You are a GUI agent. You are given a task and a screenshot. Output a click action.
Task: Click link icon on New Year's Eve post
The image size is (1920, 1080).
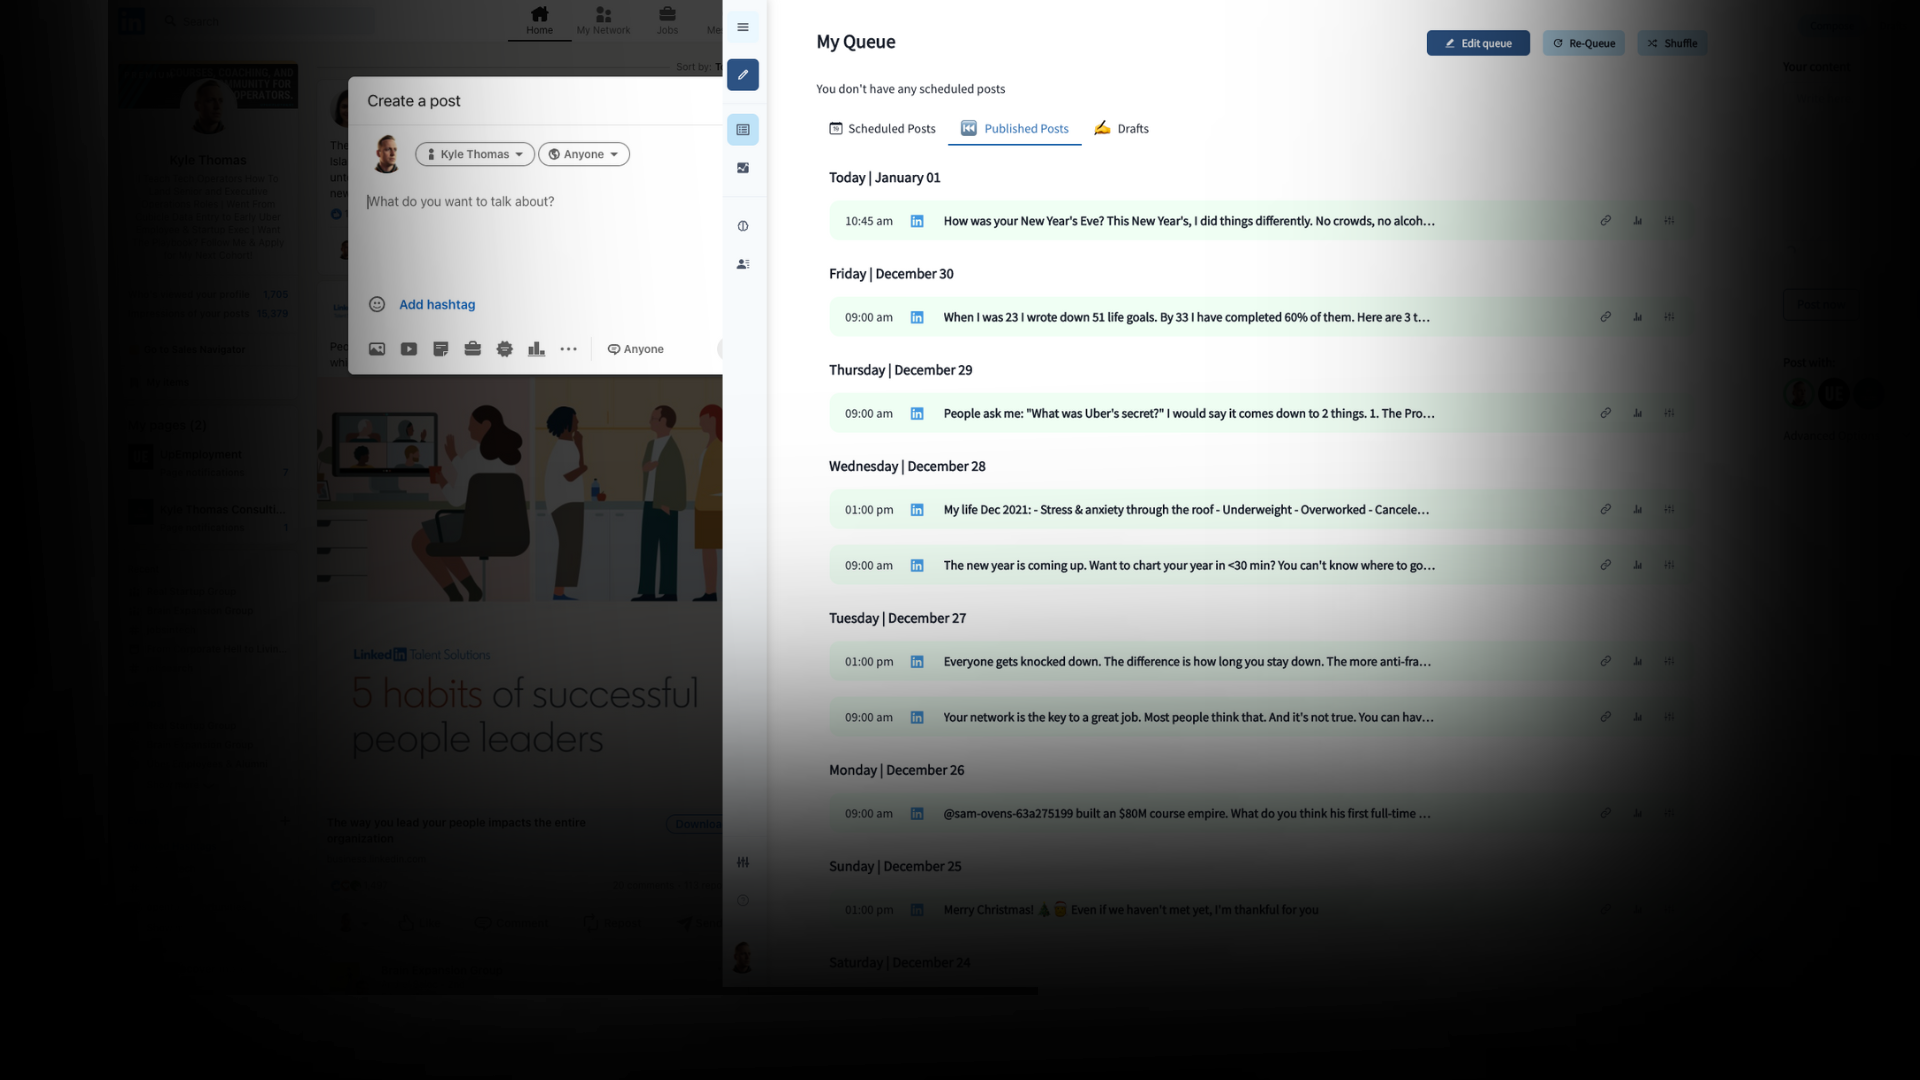1605,221
